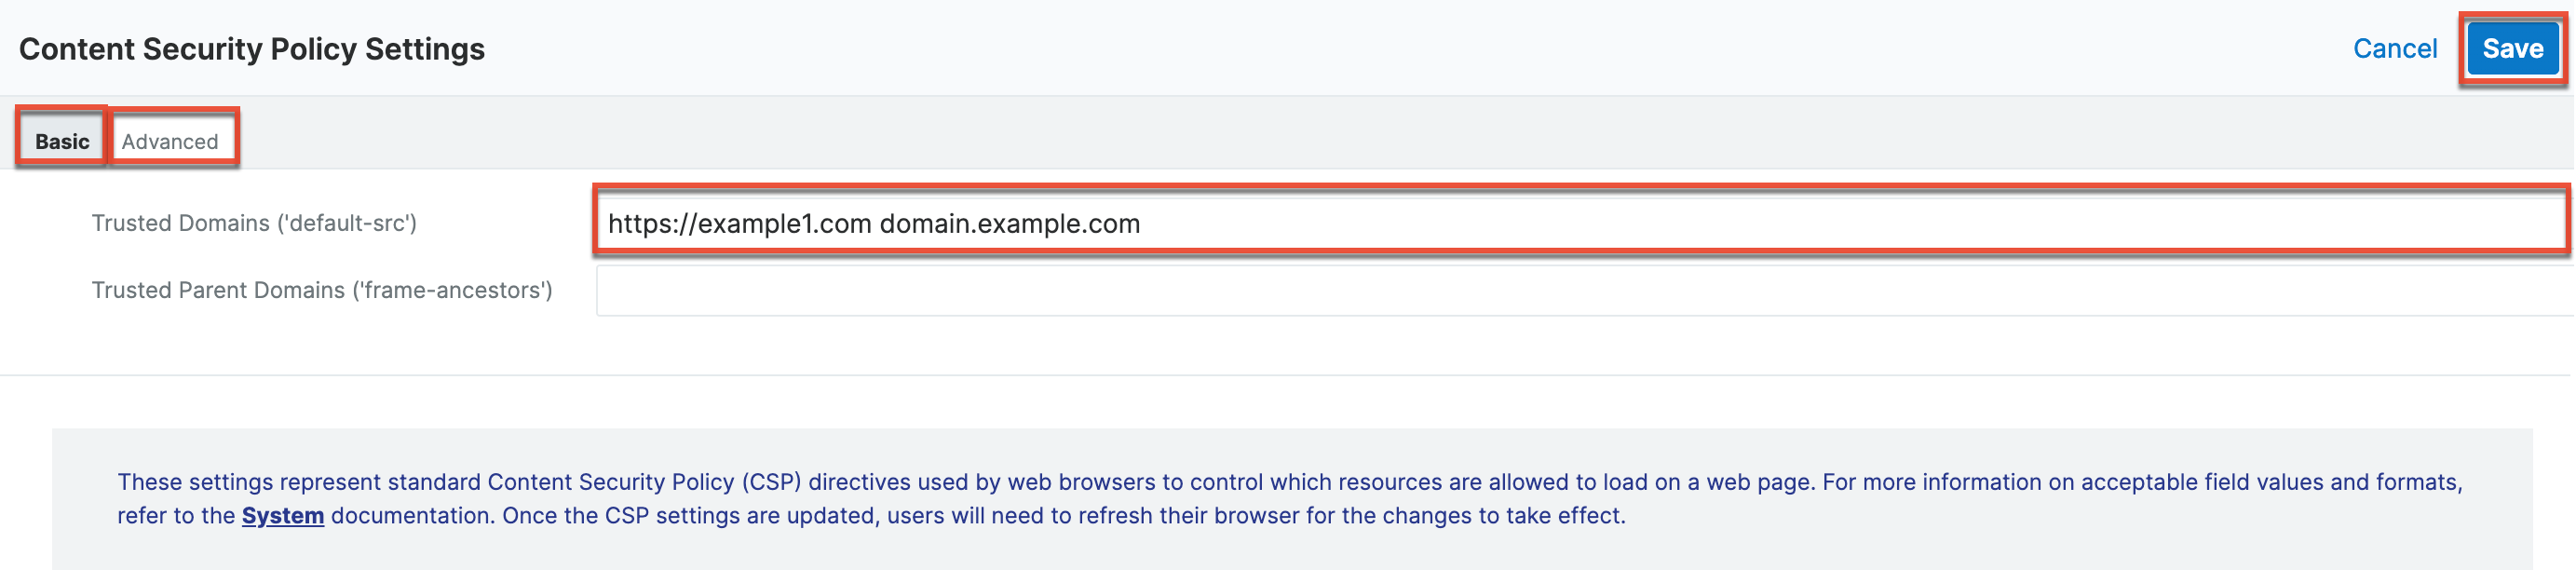Switch to the Basic tab
Viewport: 2576px width, 583px height.
pos(62,141)
